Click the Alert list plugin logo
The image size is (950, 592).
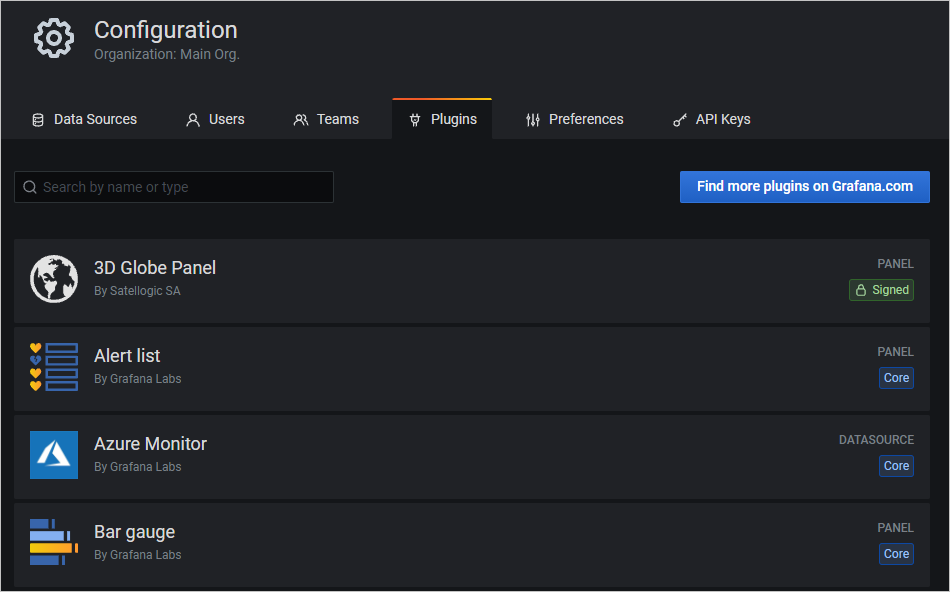(54, 367)
